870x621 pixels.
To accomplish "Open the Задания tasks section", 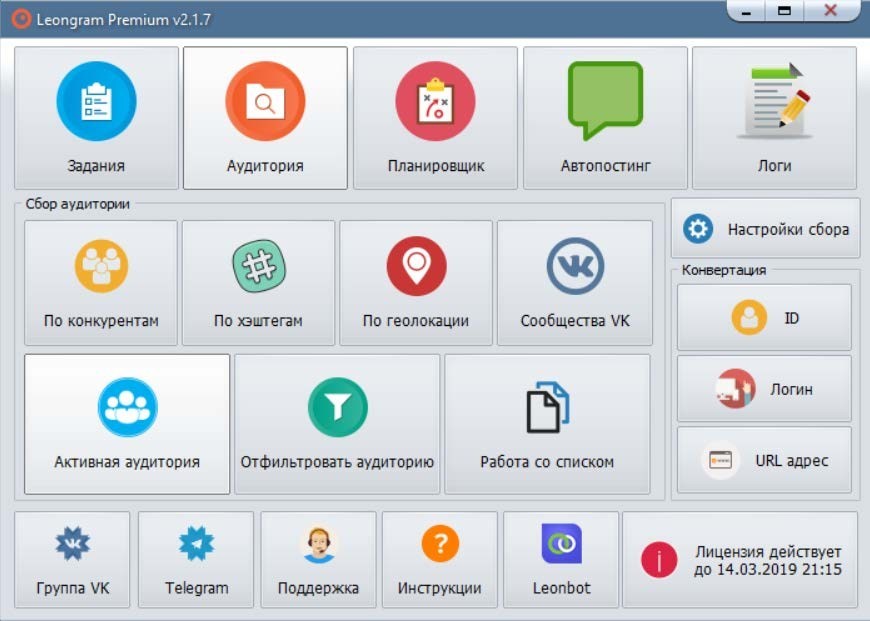I will [96, 118].
